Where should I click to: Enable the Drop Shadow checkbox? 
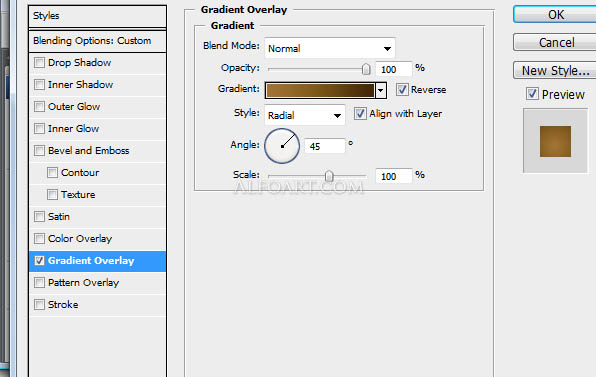pyautogui.click(x=40, y=63)
